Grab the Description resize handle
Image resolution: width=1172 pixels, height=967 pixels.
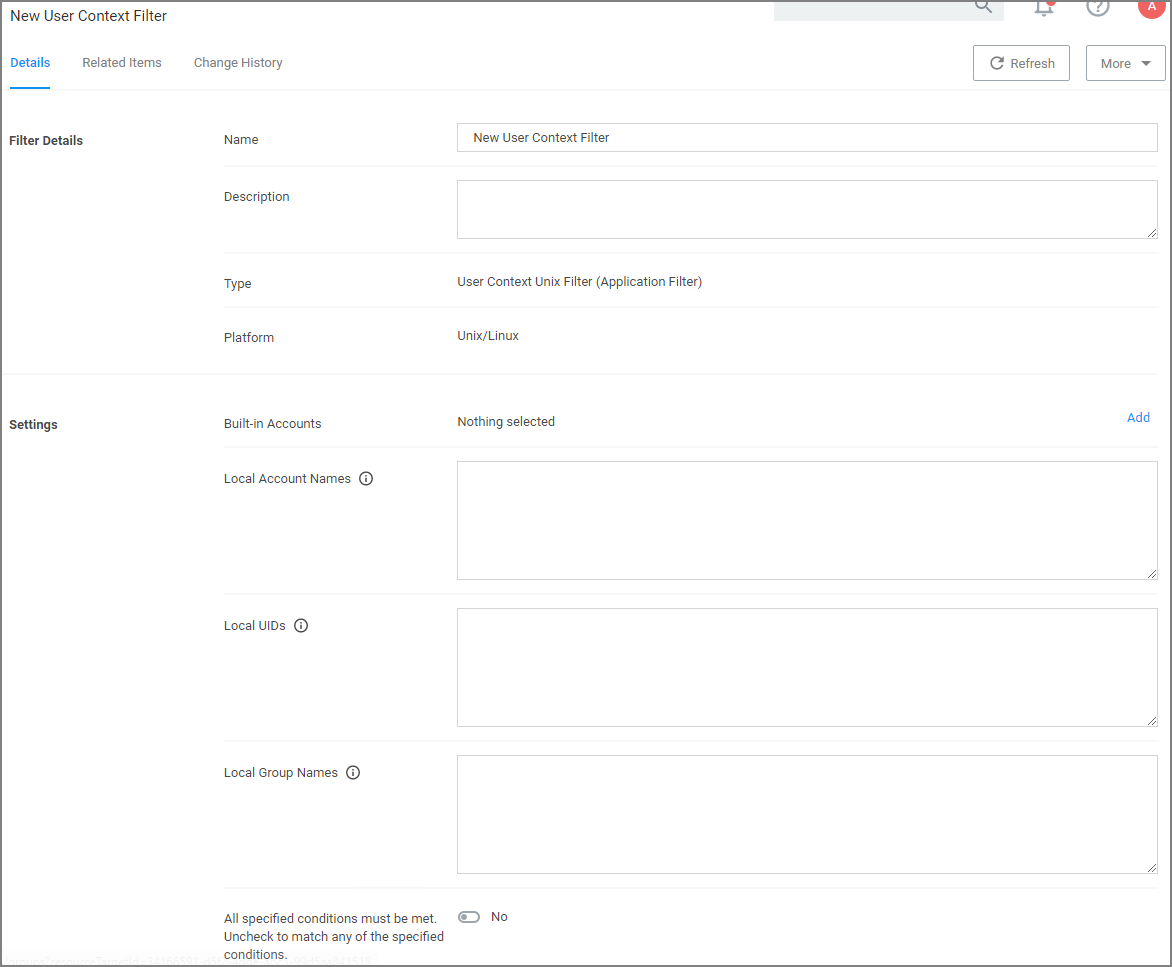pos(1152,233)
